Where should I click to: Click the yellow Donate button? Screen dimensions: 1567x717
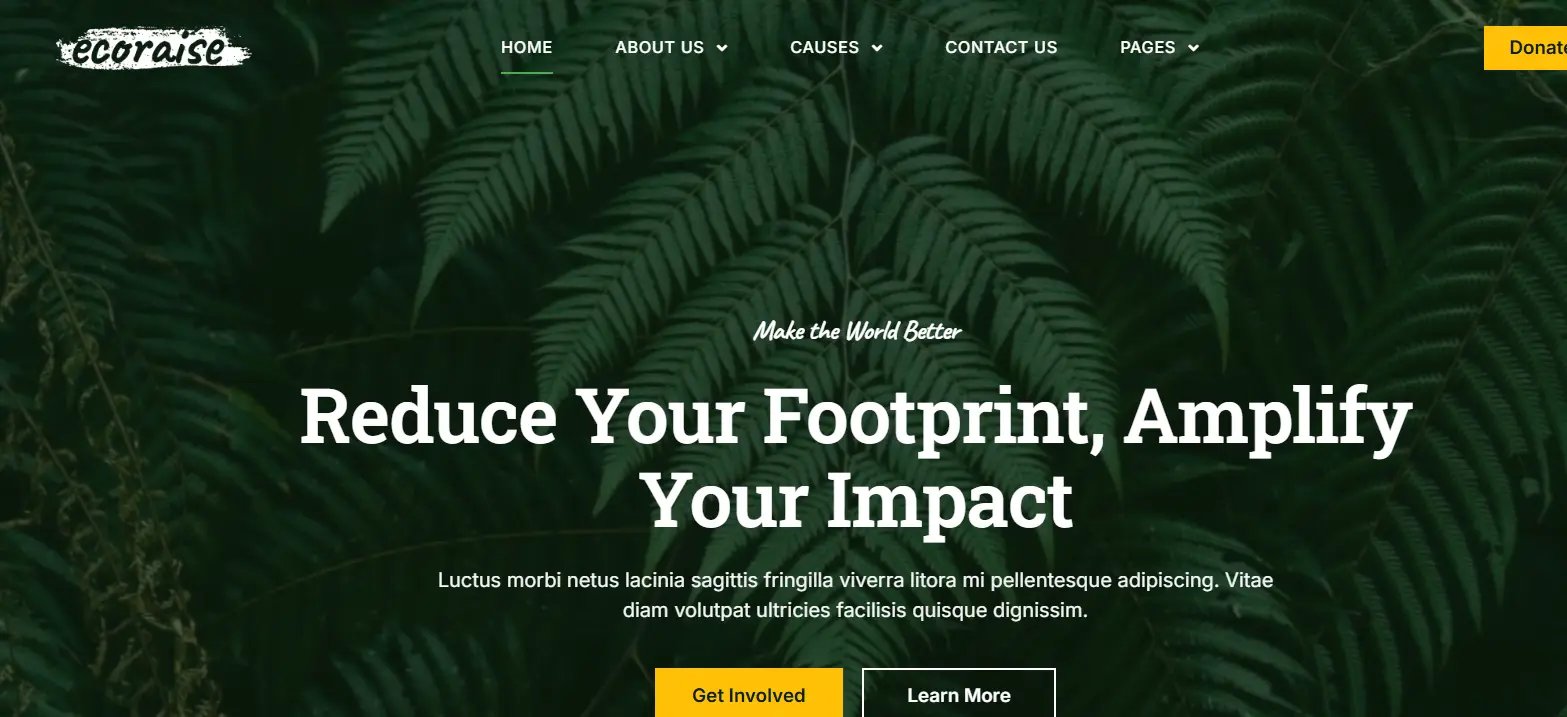[x=1526, y=48]
